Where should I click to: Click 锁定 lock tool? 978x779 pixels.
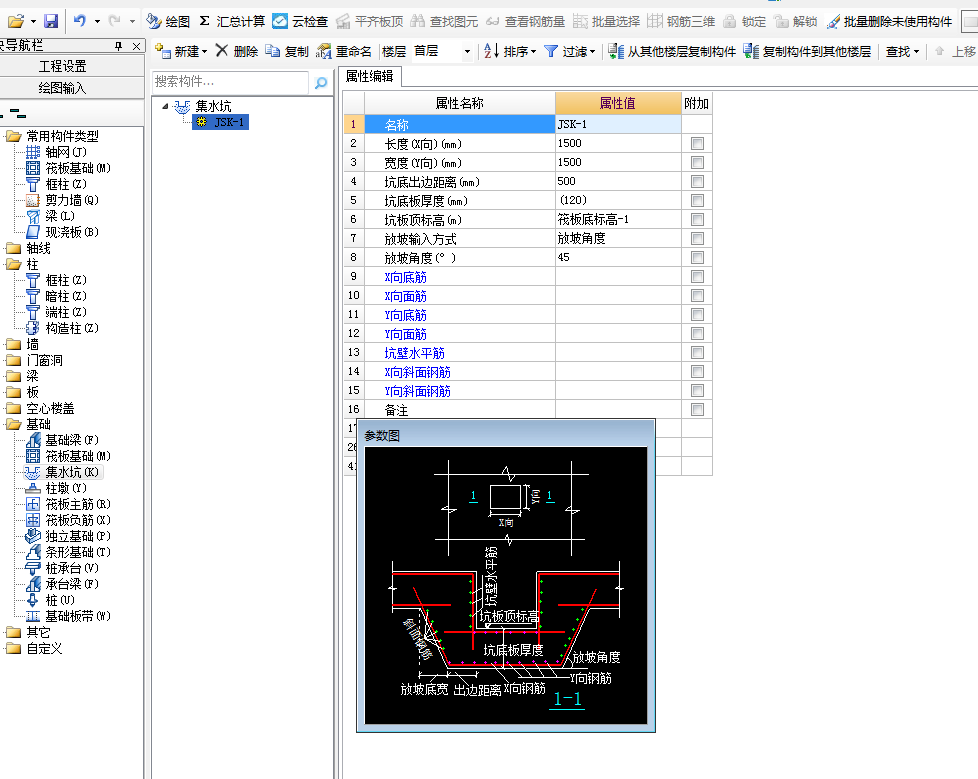pyautogui.click(x=744, y=21)
